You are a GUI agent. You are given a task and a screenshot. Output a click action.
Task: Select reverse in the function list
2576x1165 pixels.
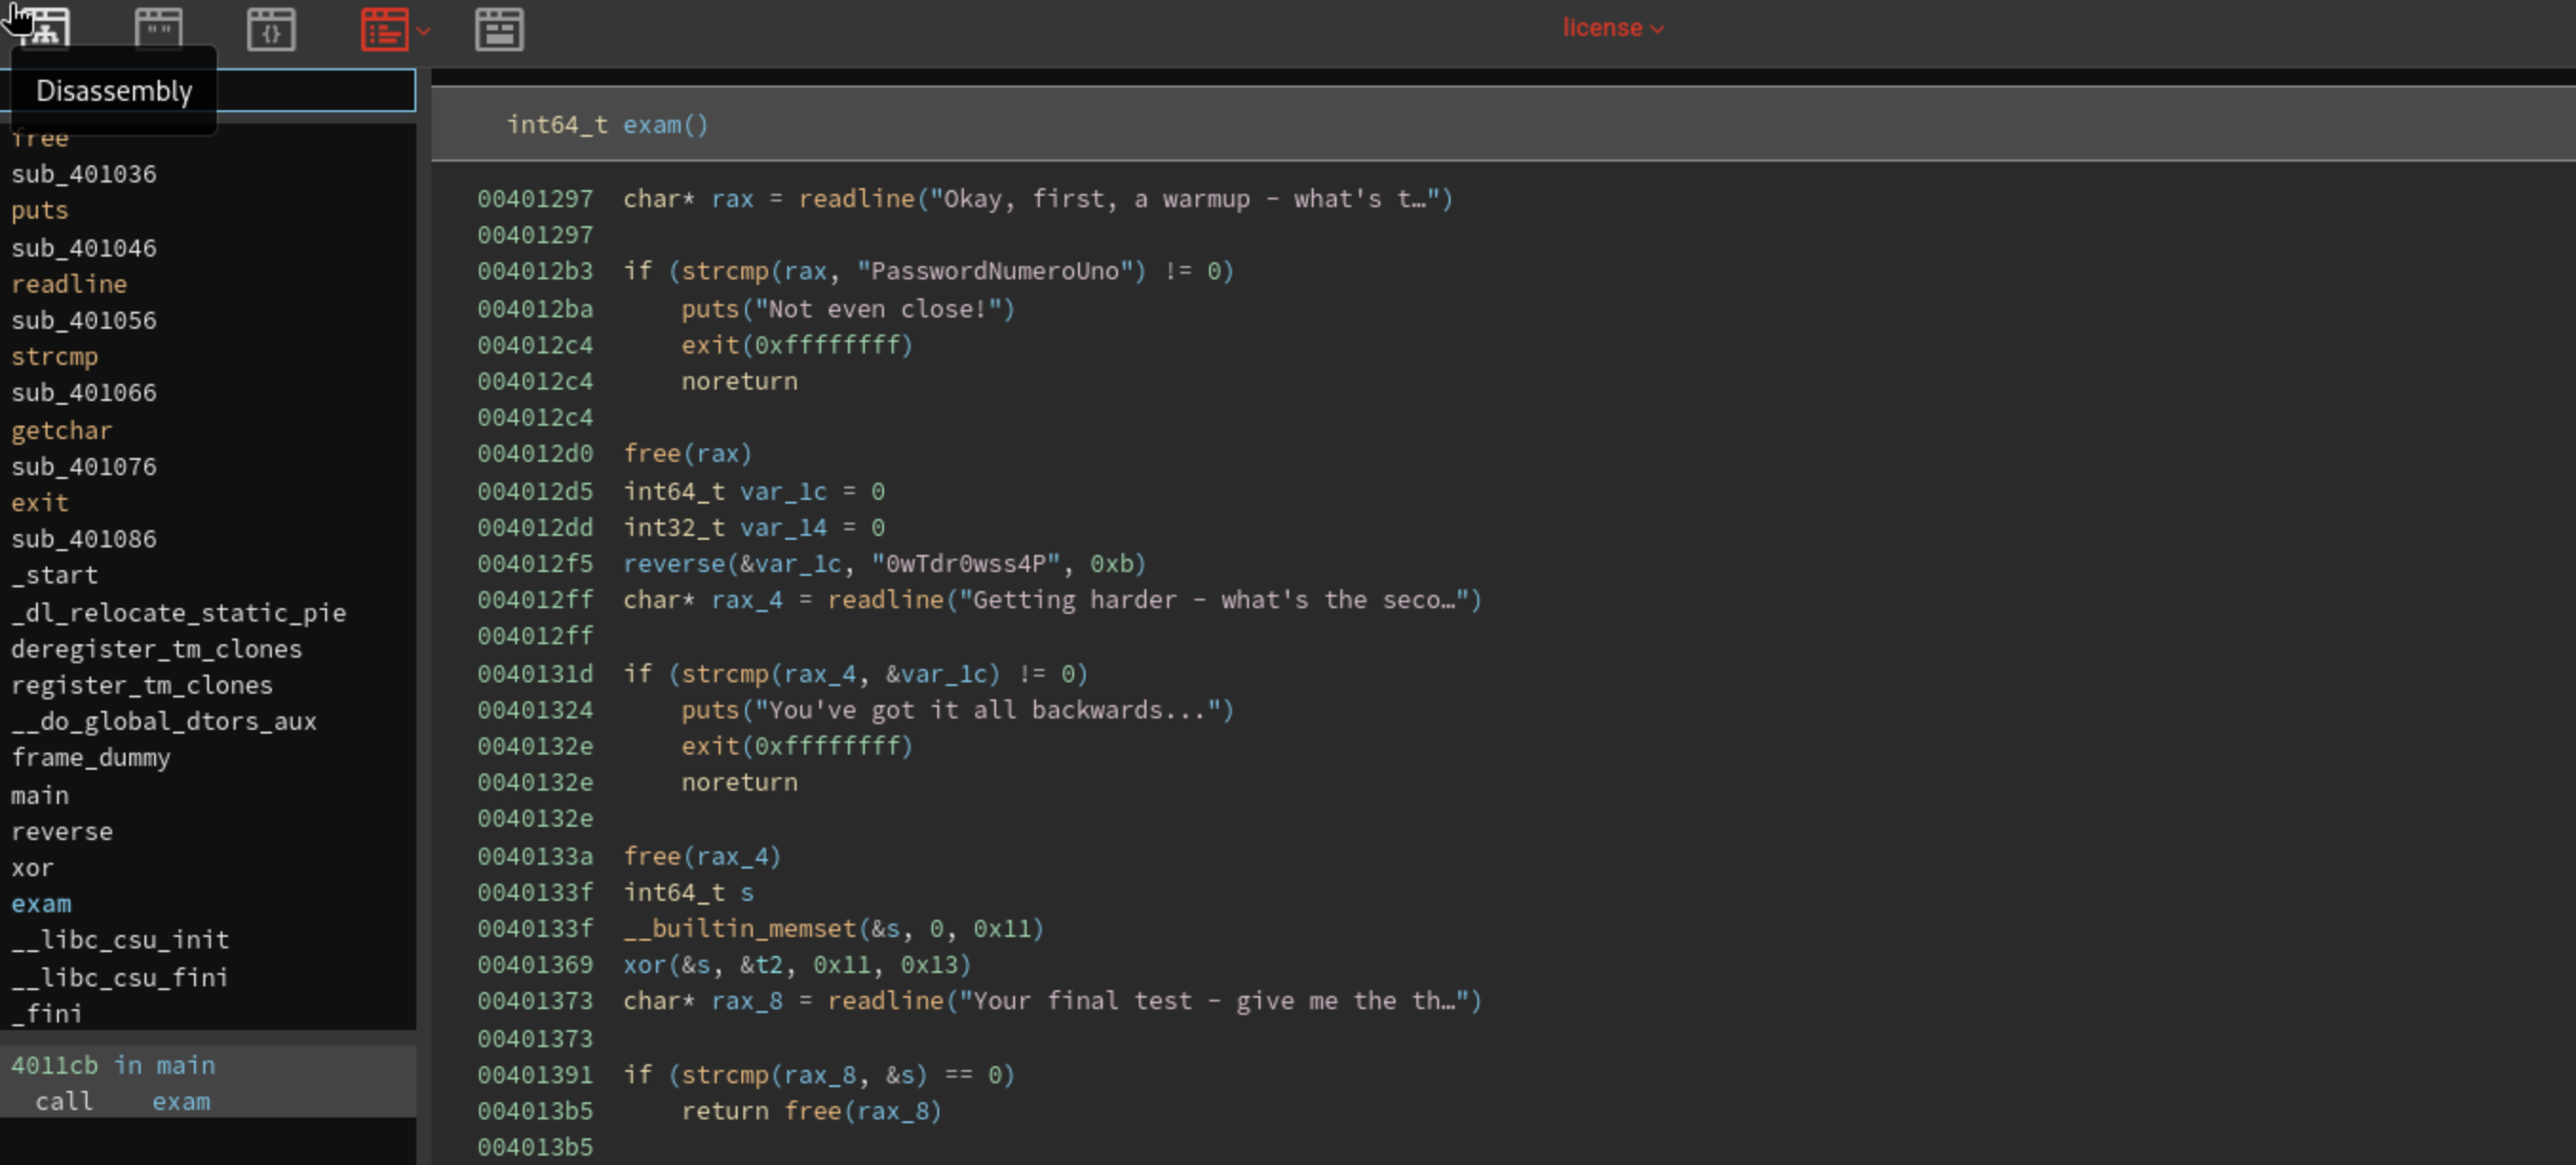coord(62,831)
